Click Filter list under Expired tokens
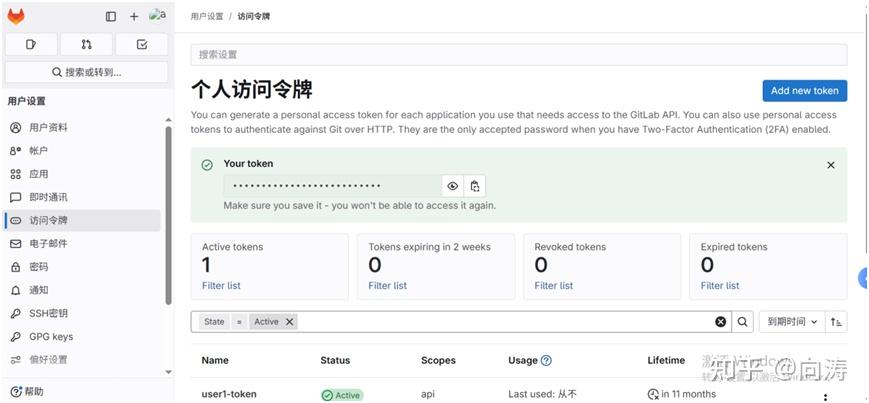This screenshot has height=403, width=869. click(x=720, y=285)
